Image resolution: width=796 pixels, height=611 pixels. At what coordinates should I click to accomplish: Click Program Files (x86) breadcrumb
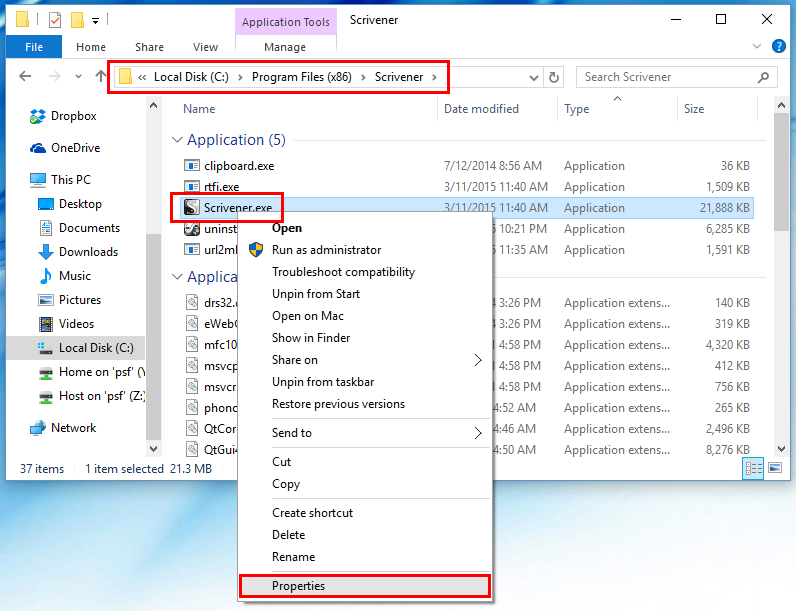(302, 77)
